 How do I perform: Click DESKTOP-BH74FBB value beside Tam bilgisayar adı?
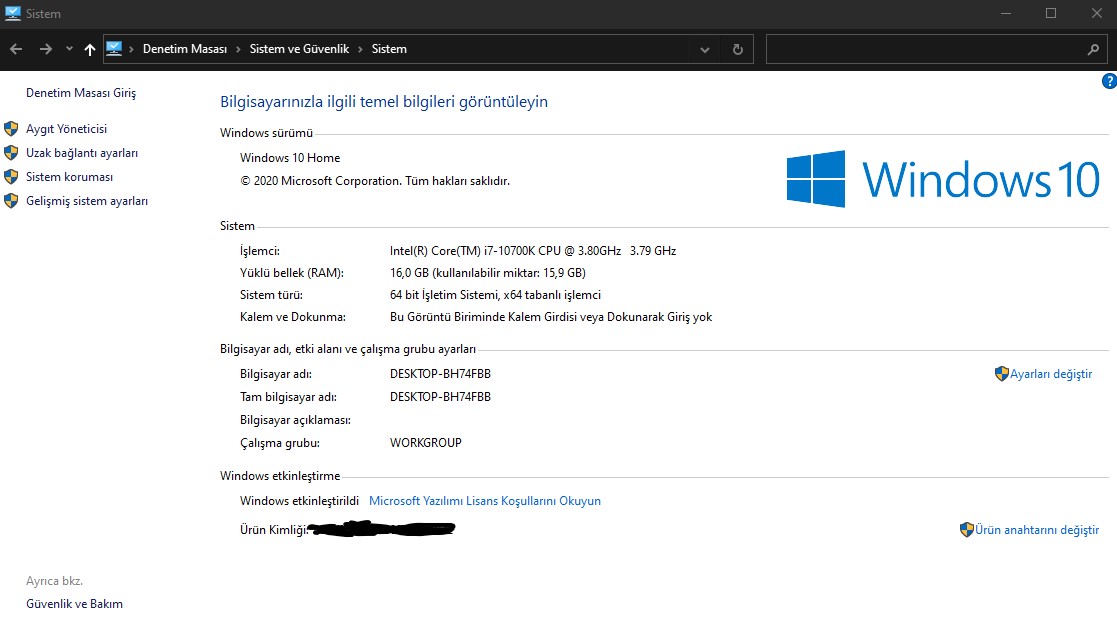[440, 397]
